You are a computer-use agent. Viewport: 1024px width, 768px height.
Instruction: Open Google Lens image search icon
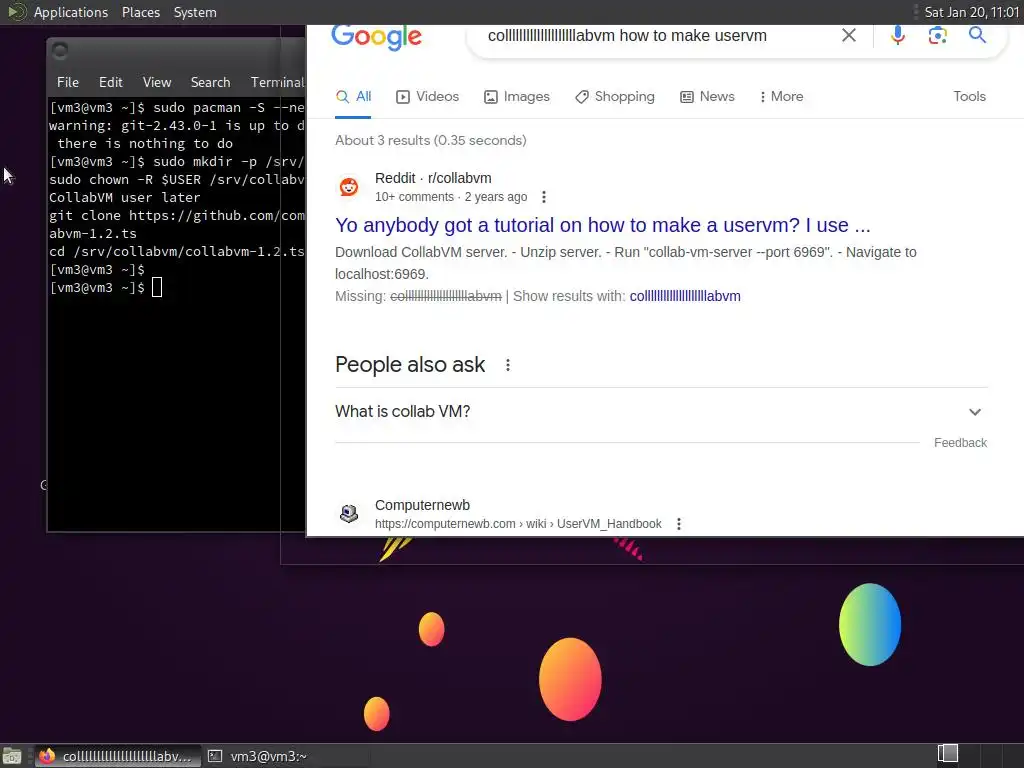[938, 35]
